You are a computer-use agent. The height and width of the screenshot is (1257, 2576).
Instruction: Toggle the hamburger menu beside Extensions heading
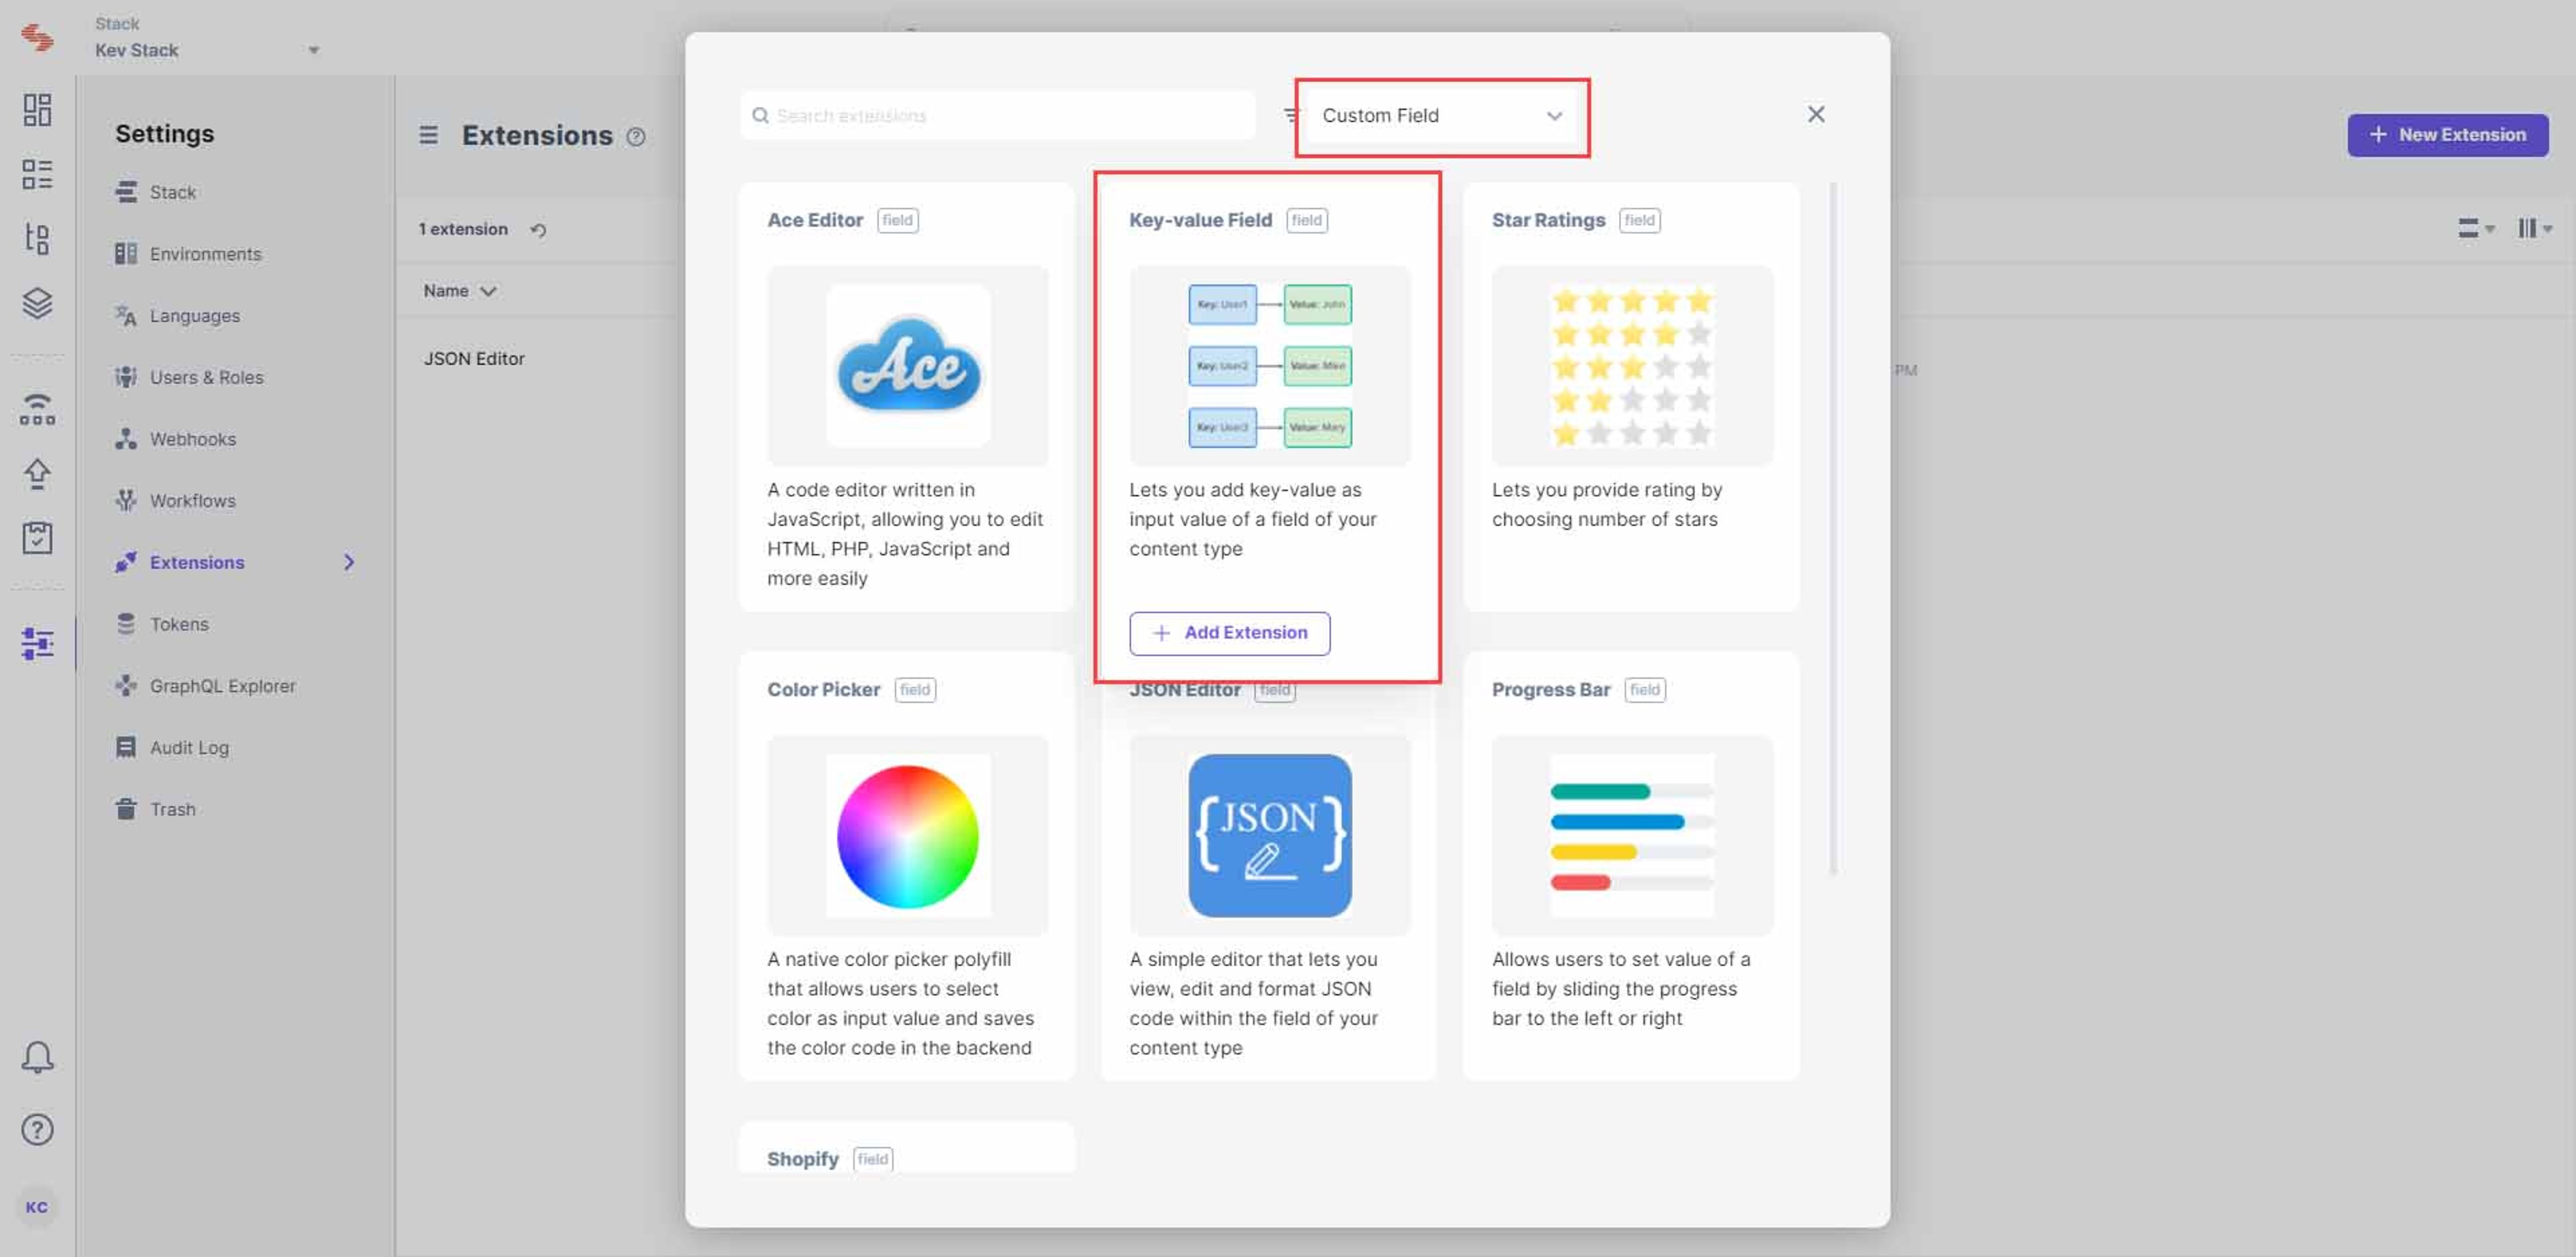(x=428, y=135)
